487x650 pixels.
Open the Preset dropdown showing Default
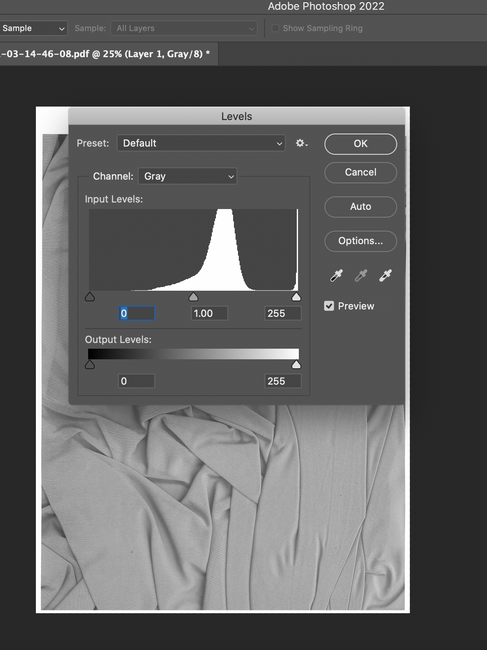tap(201, 143)
